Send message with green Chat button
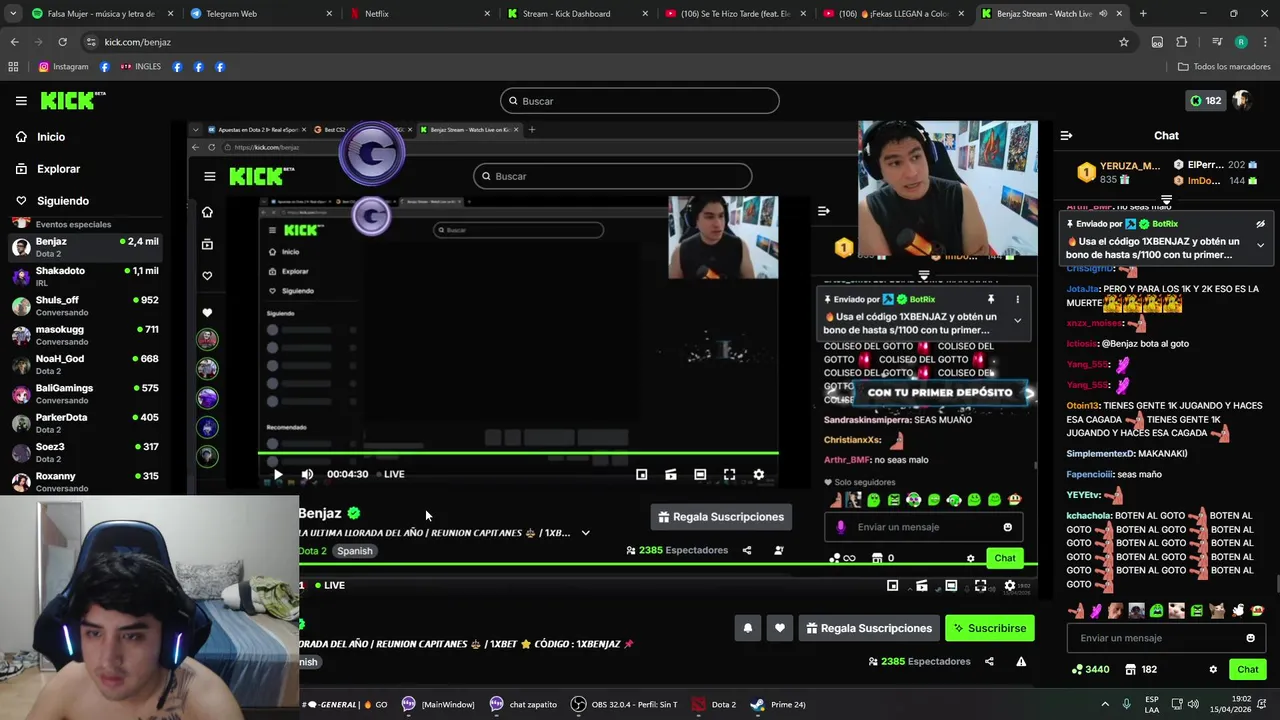1280x720 pixels. coord(1247,670)
